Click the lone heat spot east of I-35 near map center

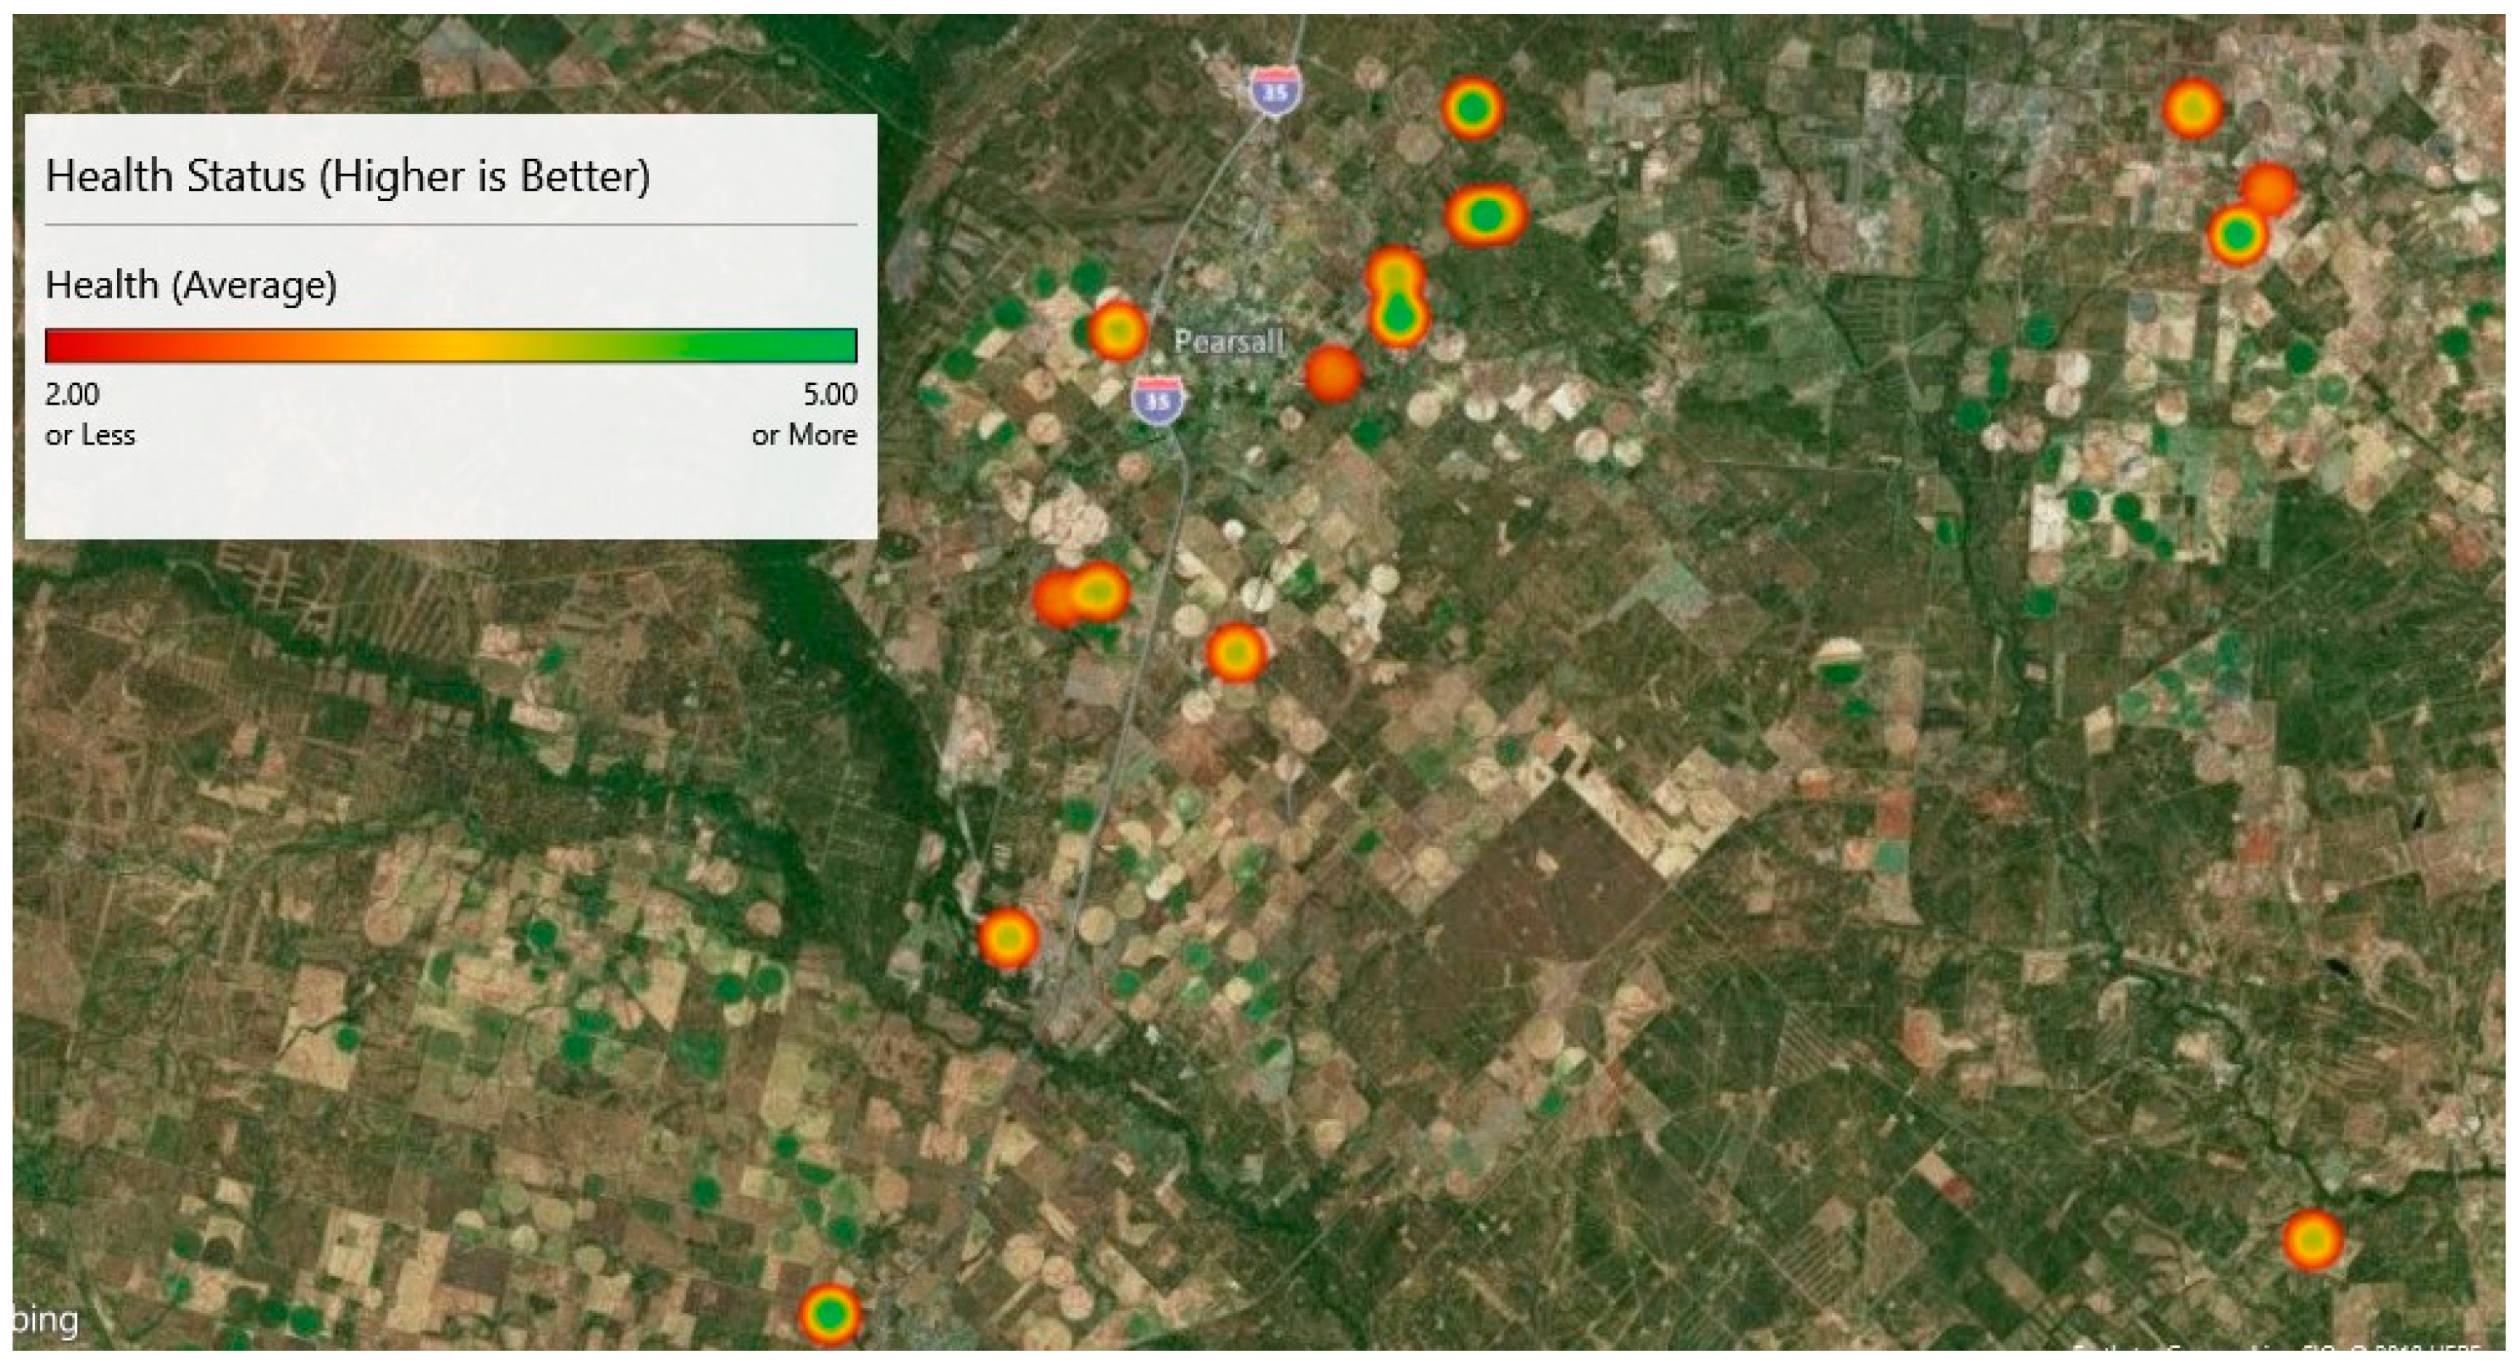[1236, 653]
